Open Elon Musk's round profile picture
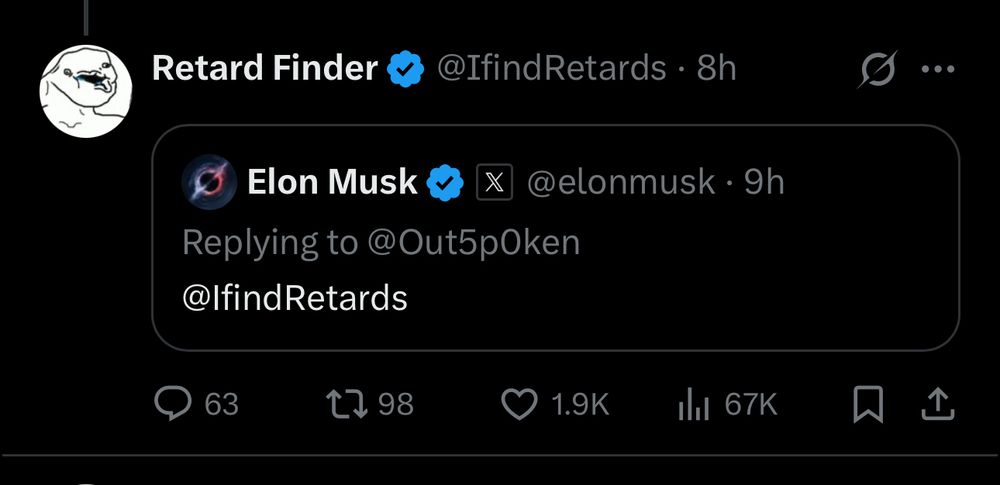This screenshot has width=1000, height=485. tap(210, 183)
